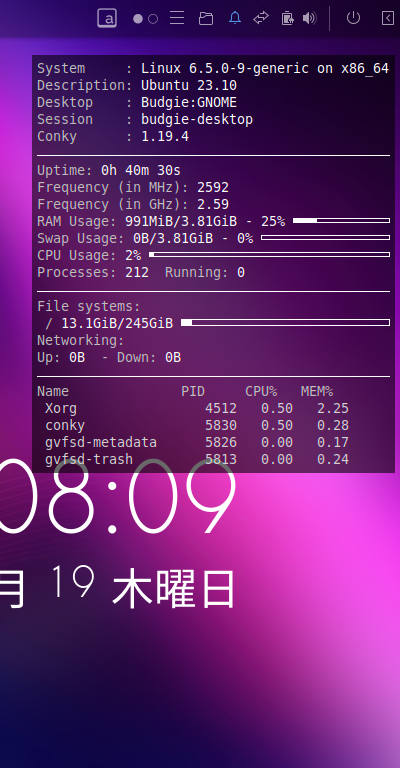
Task: Open the keyboard input method indicator
Action: (107, 19)
